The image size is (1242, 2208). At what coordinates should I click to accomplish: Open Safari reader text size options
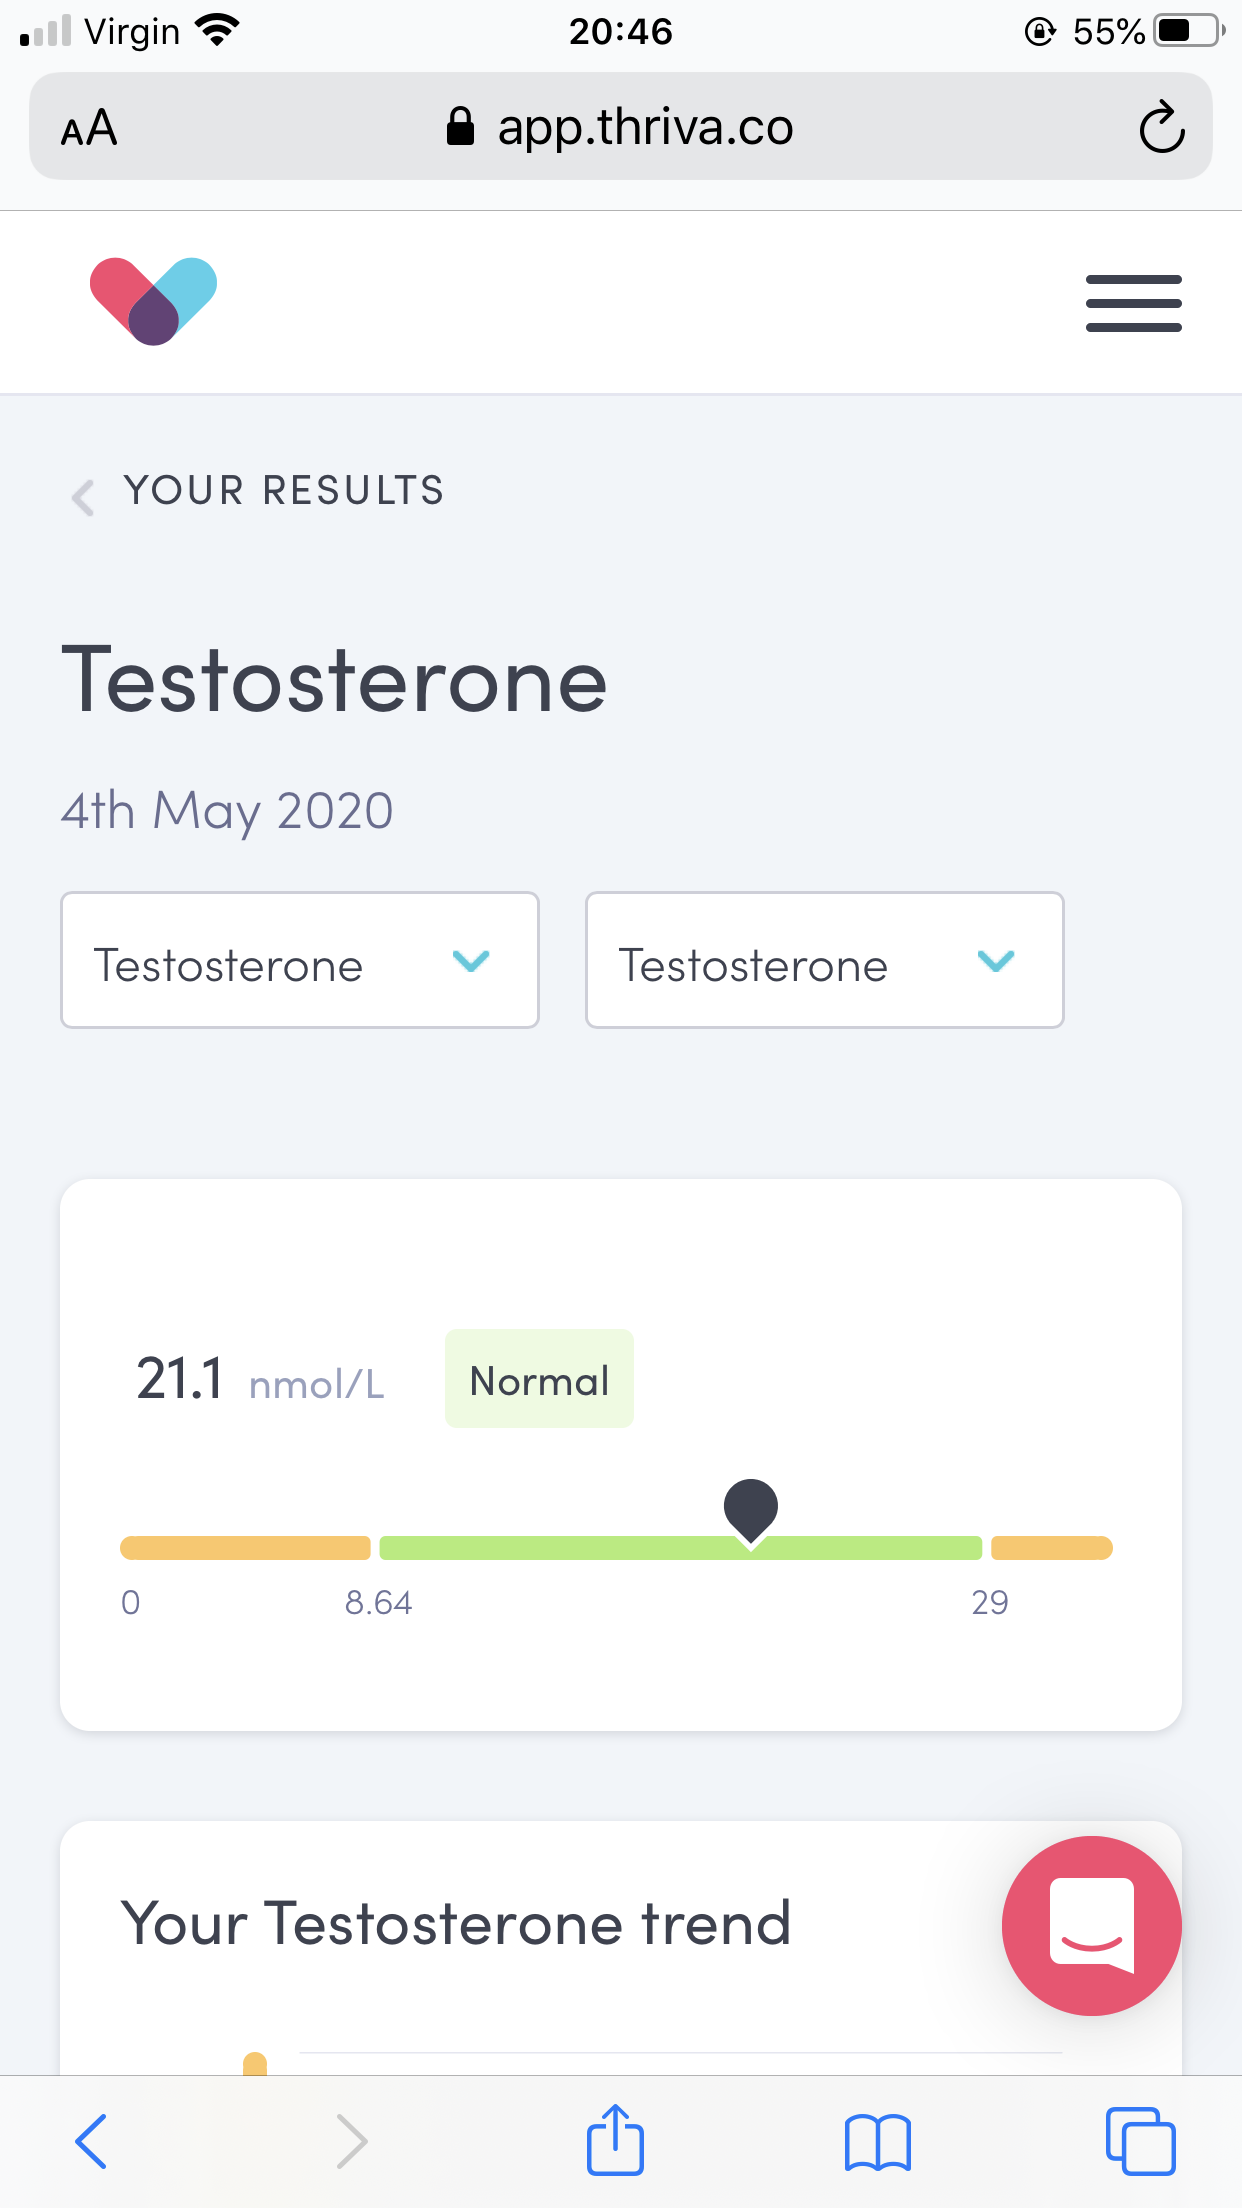click(89, 128)
